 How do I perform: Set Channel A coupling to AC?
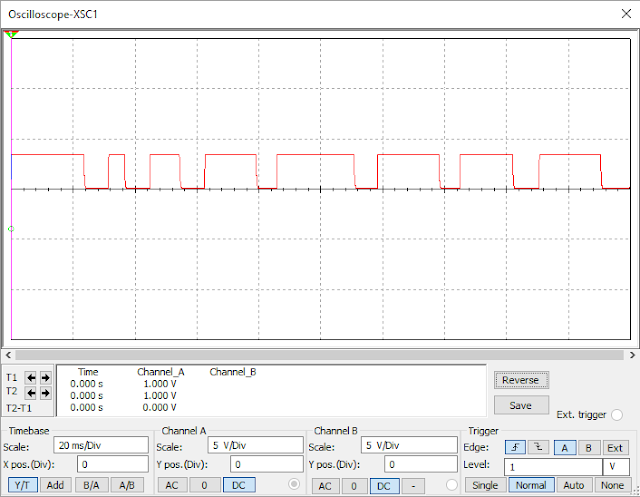coord(172,485)
